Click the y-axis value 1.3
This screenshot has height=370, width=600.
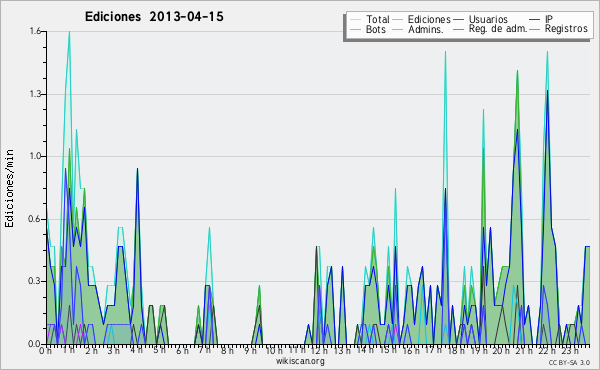pos(35,94)
